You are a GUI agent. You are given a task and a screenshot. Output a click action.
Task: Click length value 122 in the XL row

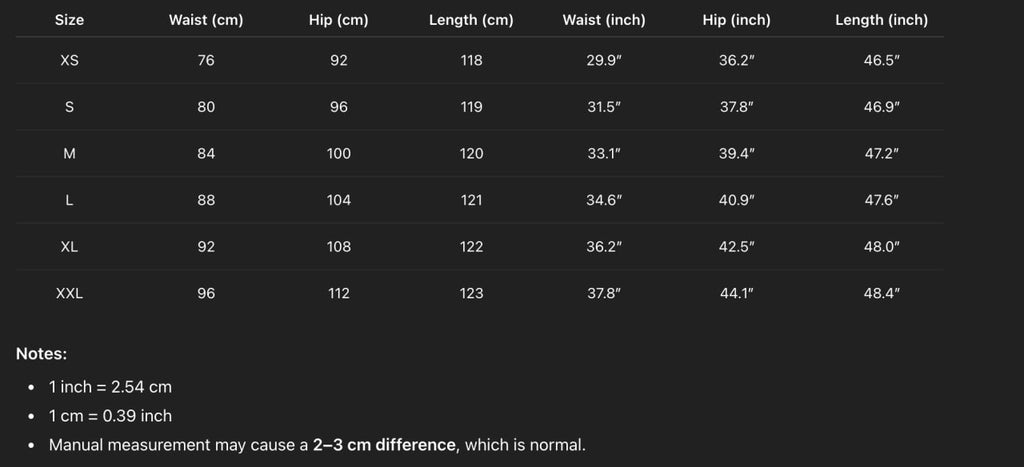471,247
